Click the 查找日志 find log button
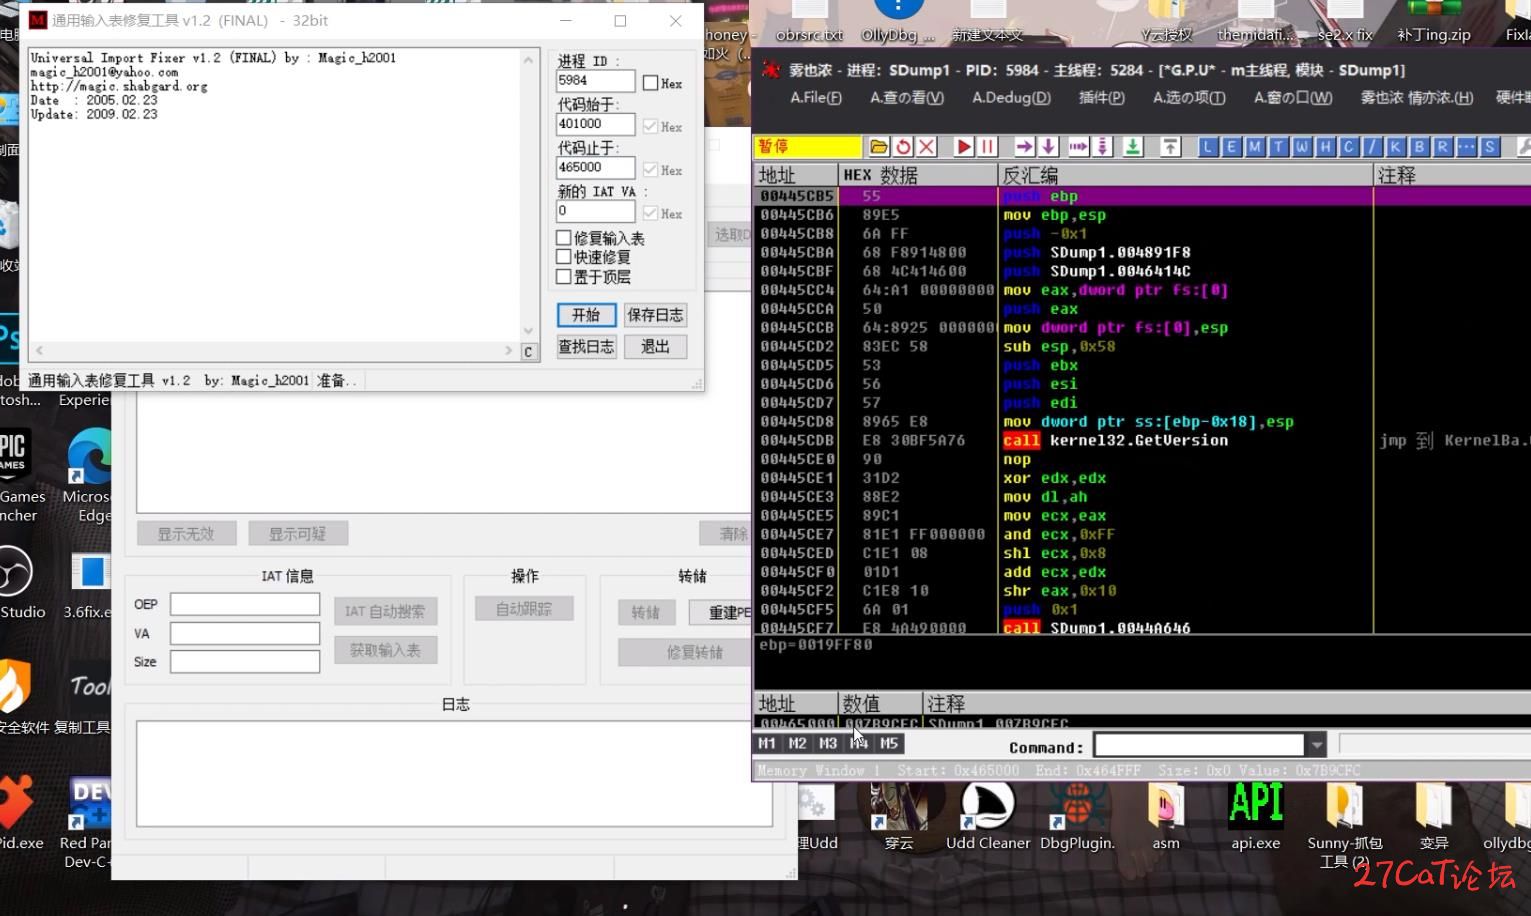Viewport: 1531px width, 916px height. click(586, 347)
